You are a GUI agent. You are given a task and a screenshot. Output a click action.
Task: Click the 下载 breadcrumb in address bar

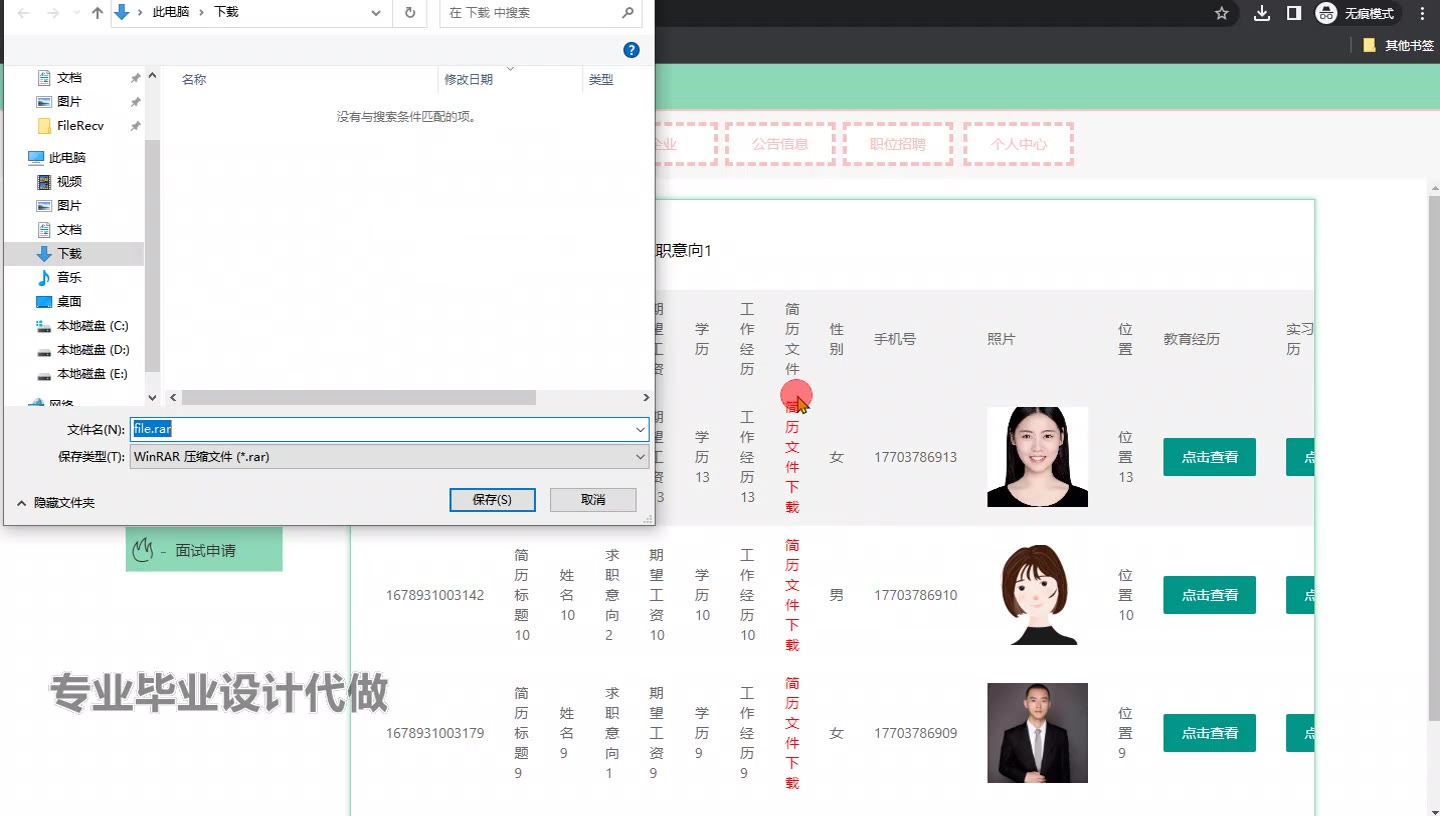coord(227,13)
